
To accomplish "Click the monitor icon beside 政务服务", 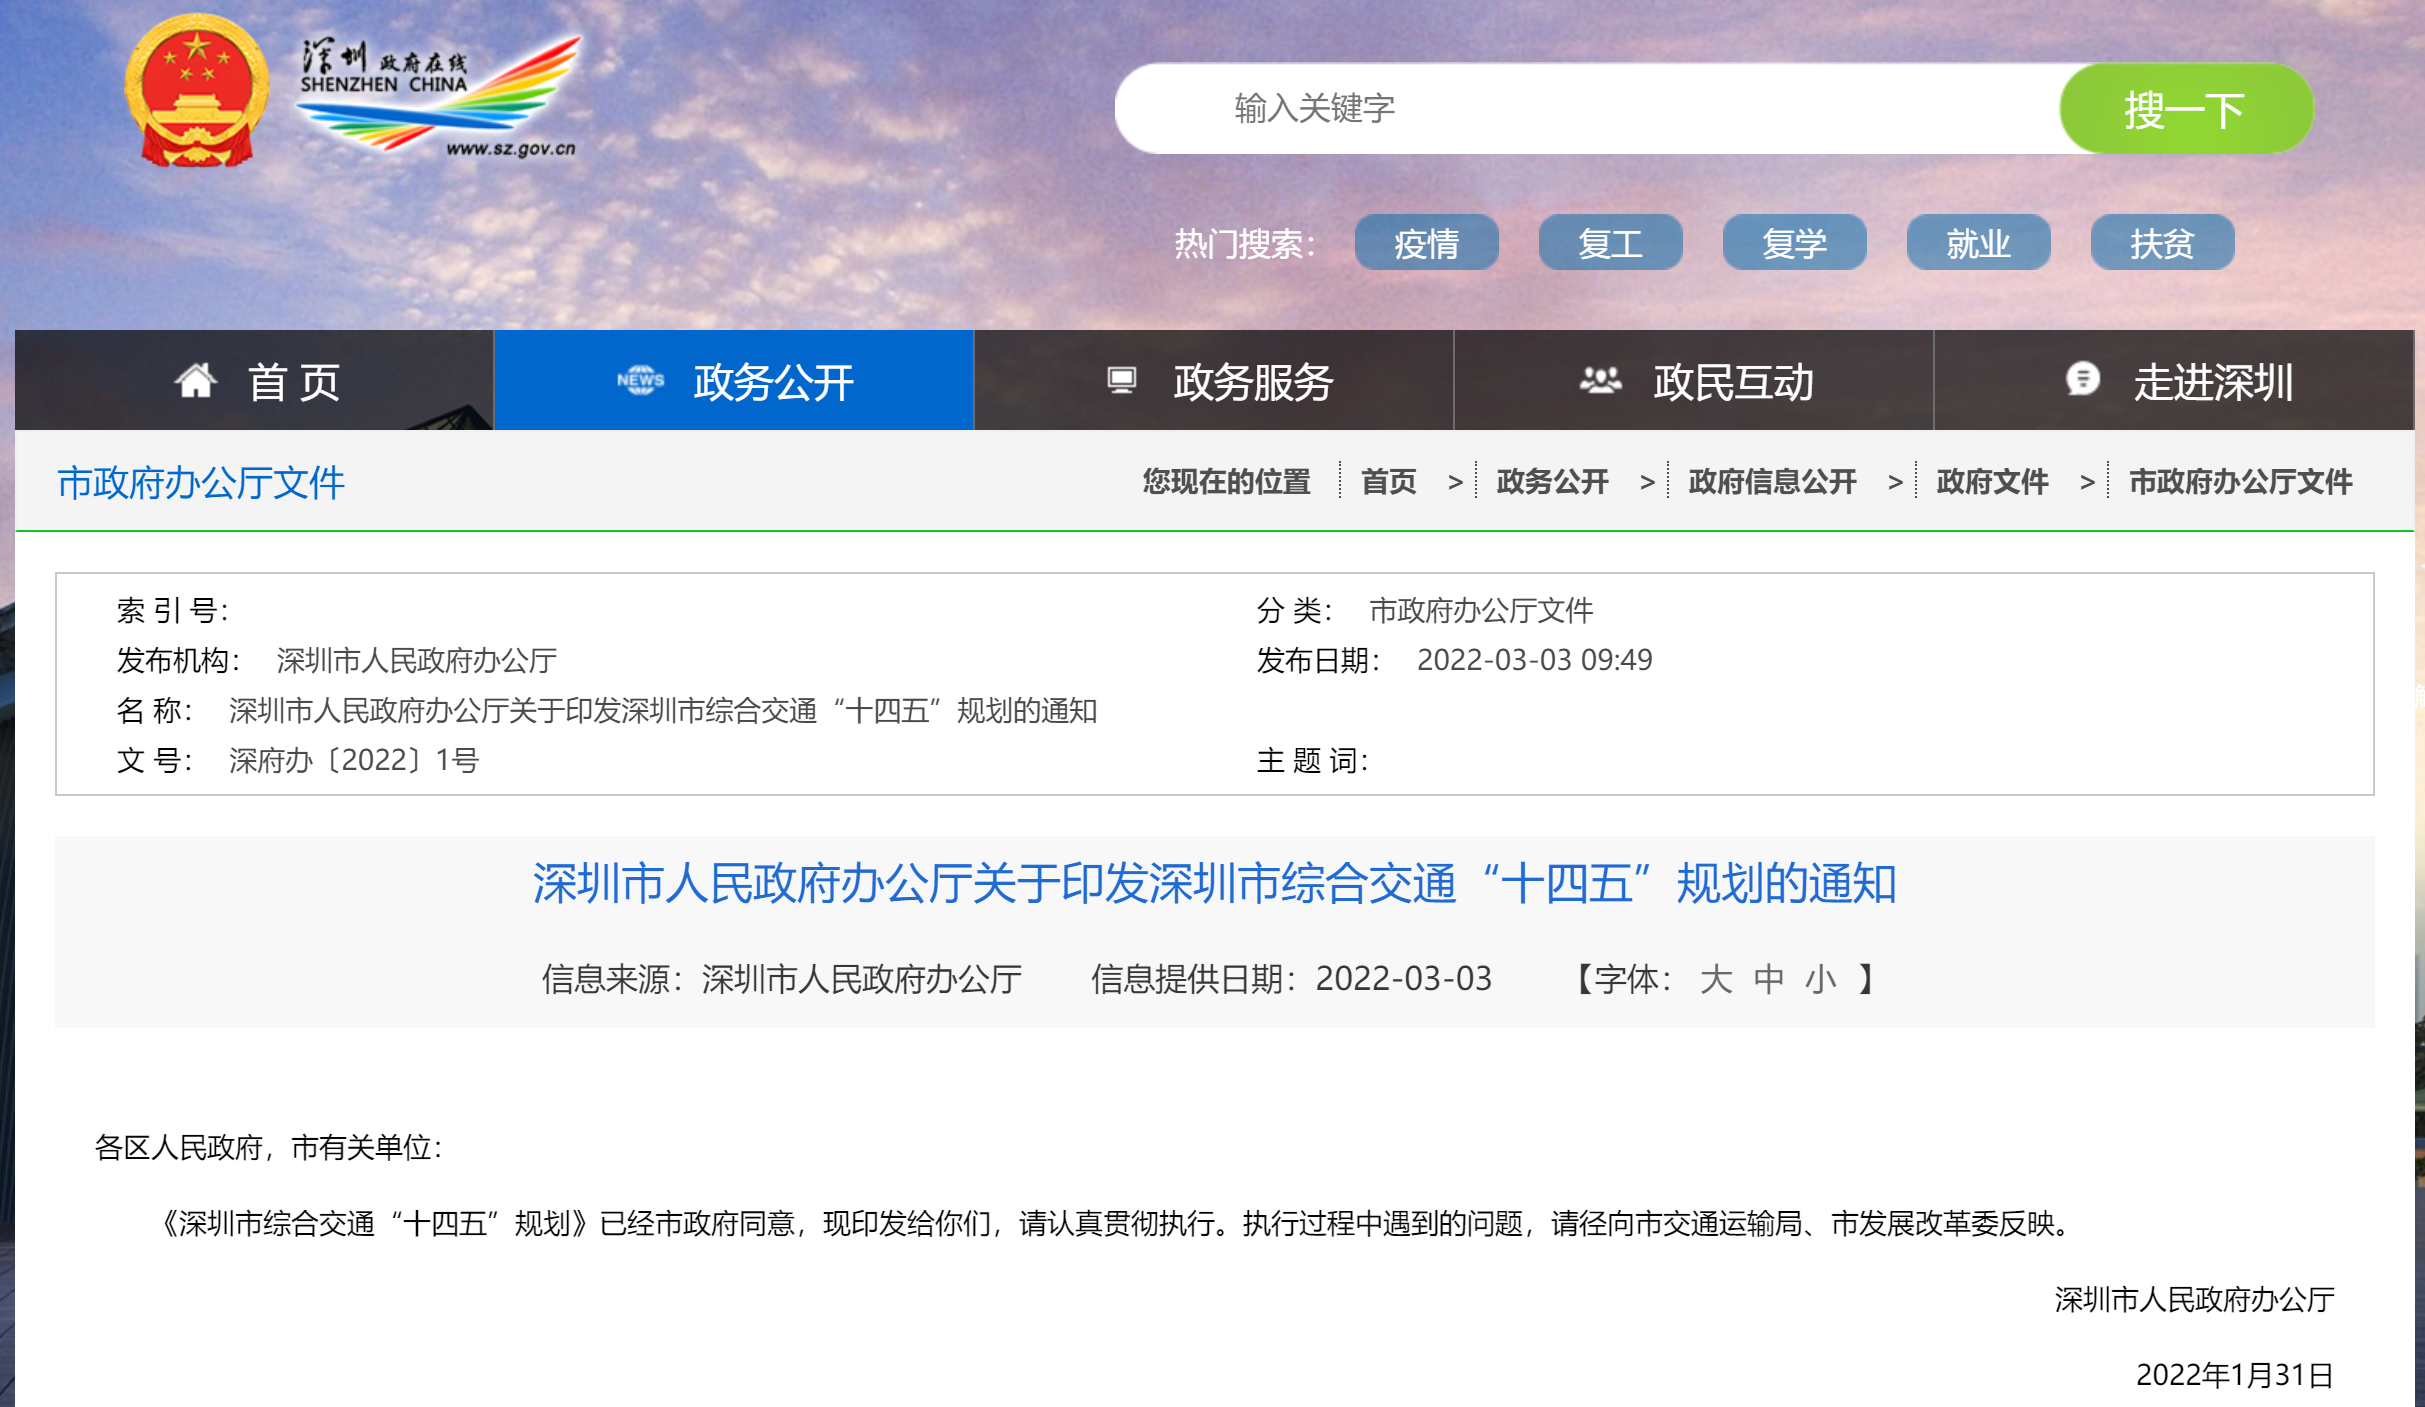I will (x=1122, y=380).
